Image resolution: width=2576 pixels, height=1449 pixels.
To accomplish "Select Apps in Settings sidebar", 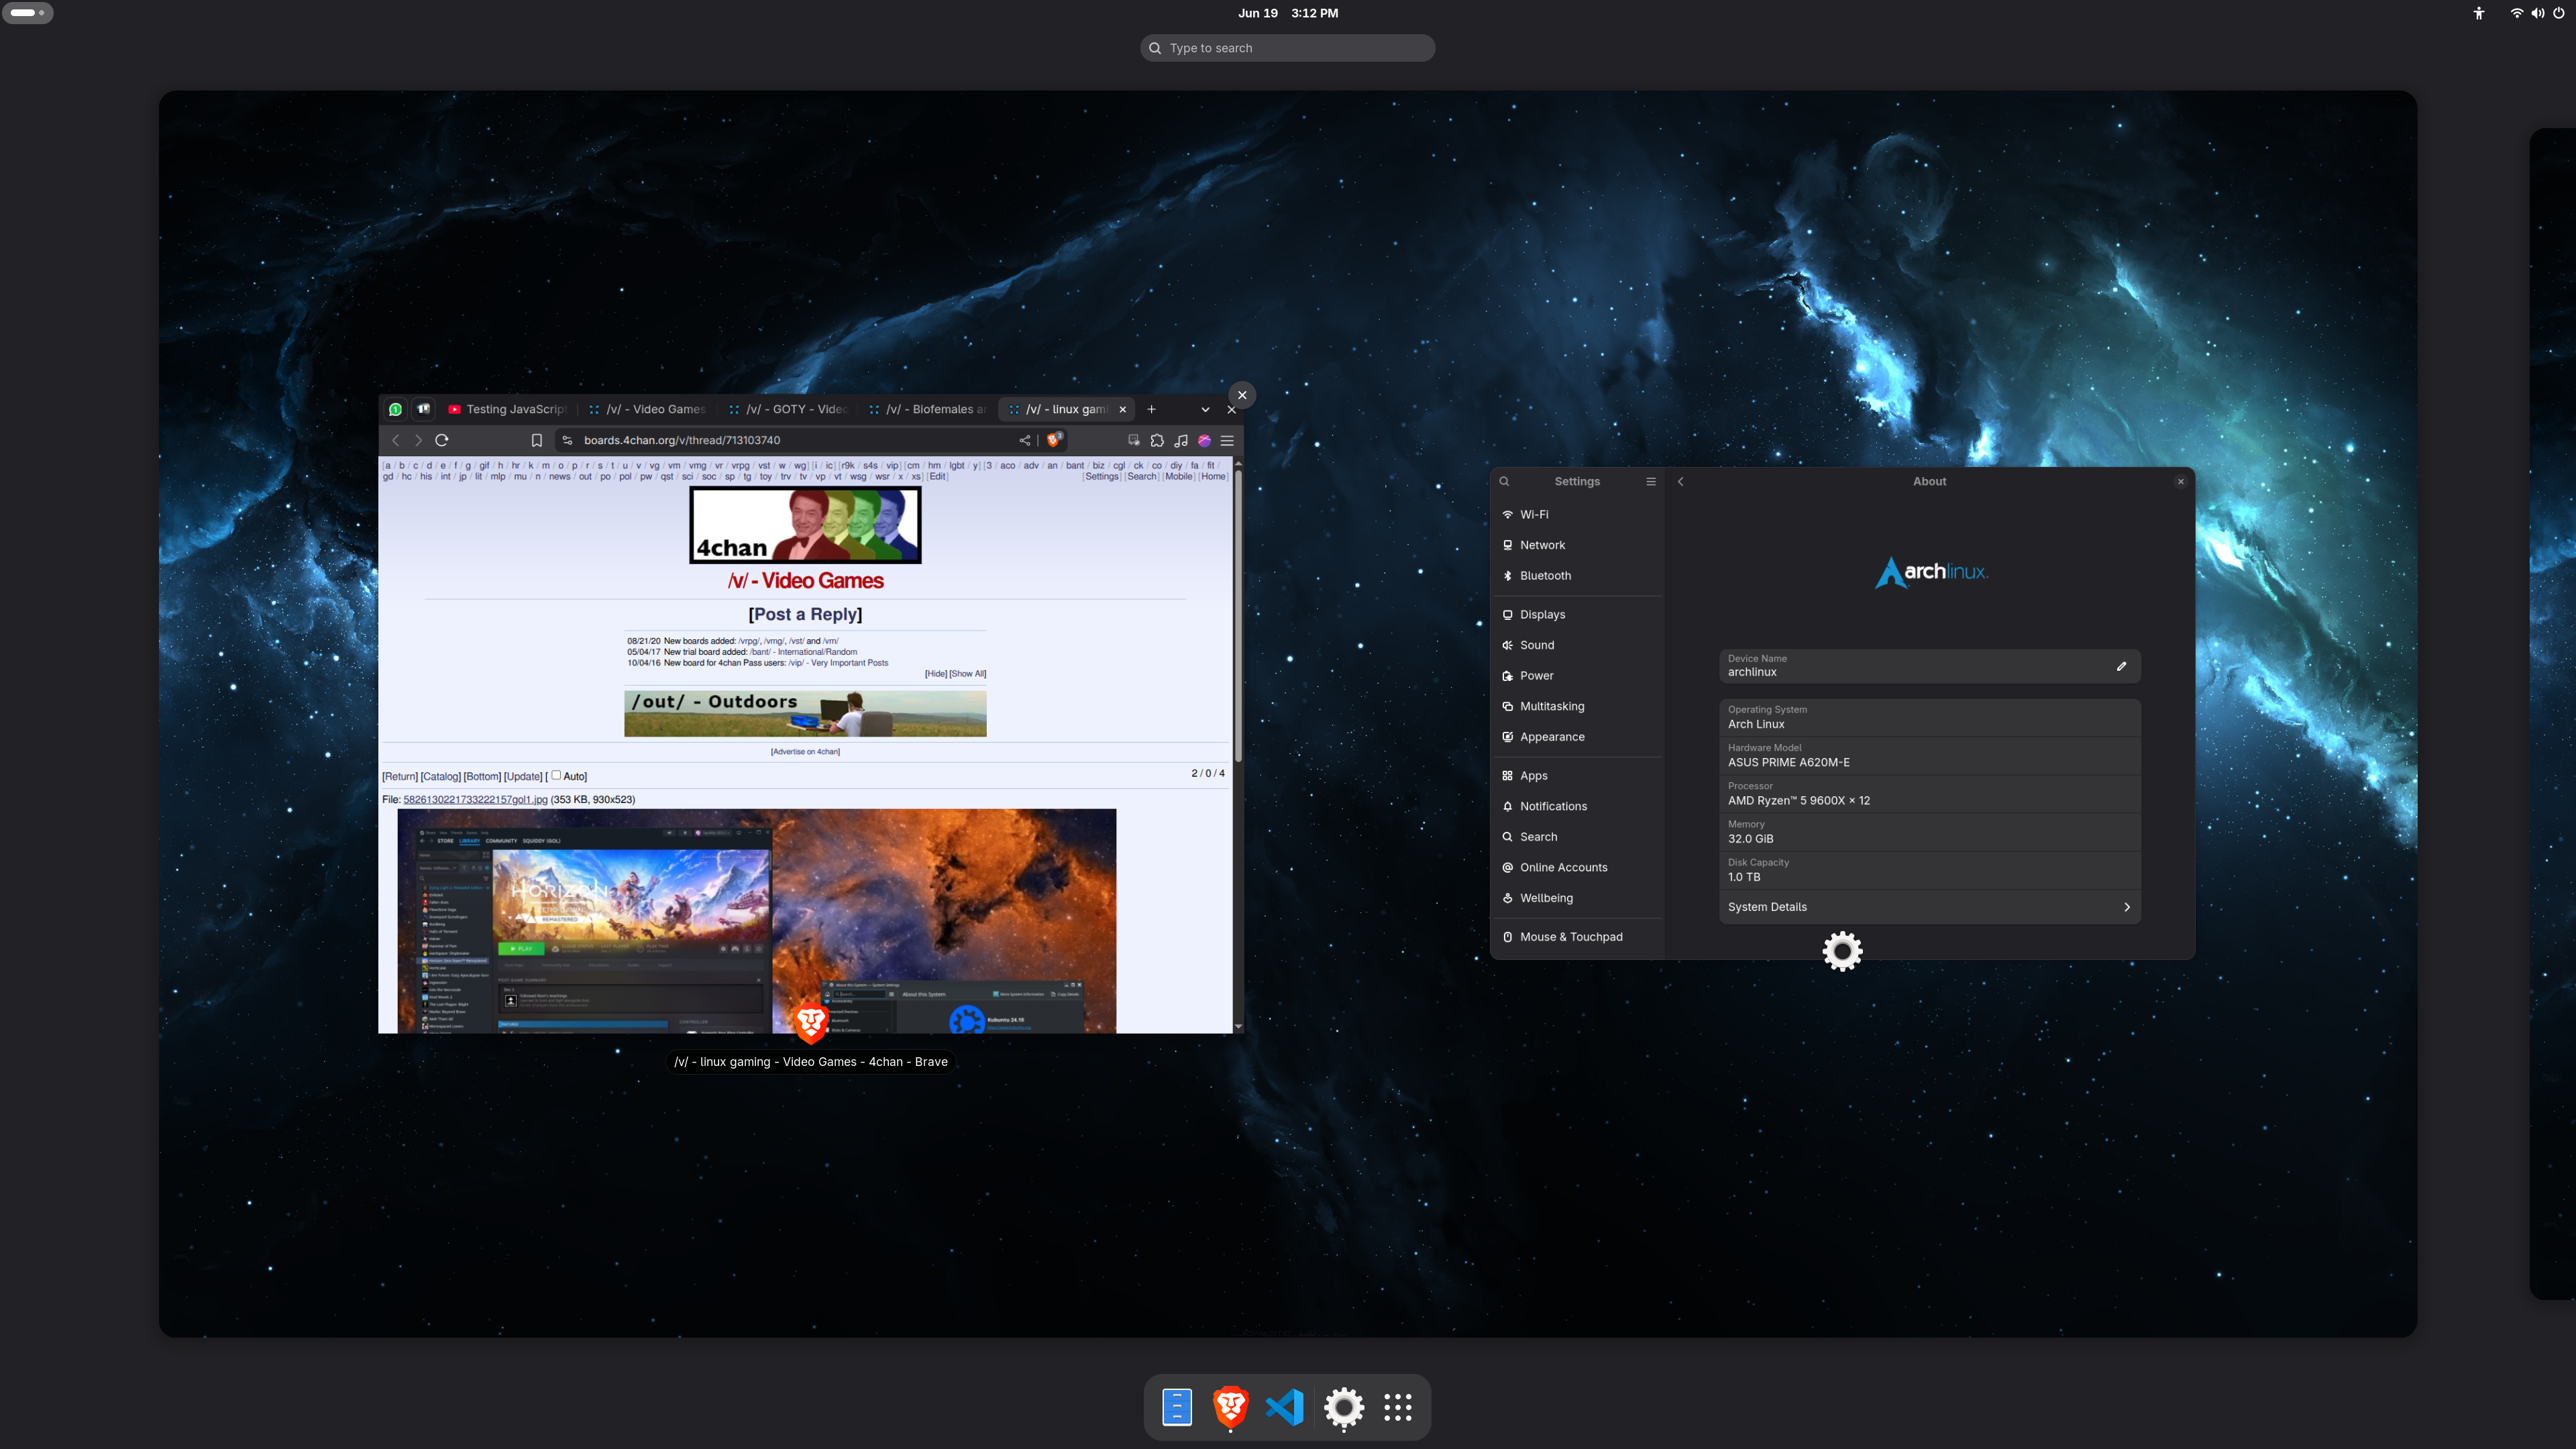I will [1578, 775].
